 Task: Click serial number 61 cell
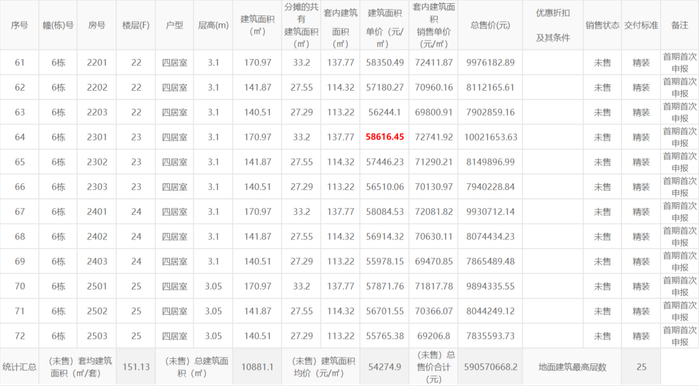20,63
